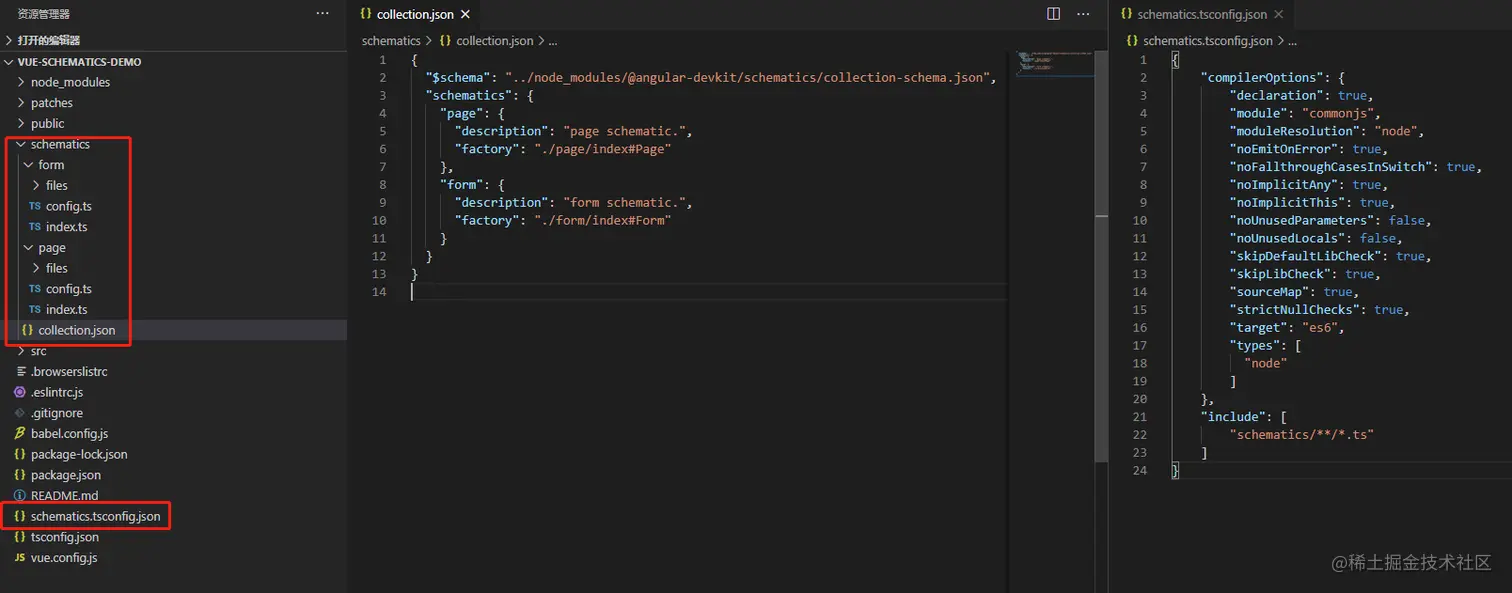The image size is (1512, 593).
Task: Open config.ts in the page folder
Action: tap(68, 289)
